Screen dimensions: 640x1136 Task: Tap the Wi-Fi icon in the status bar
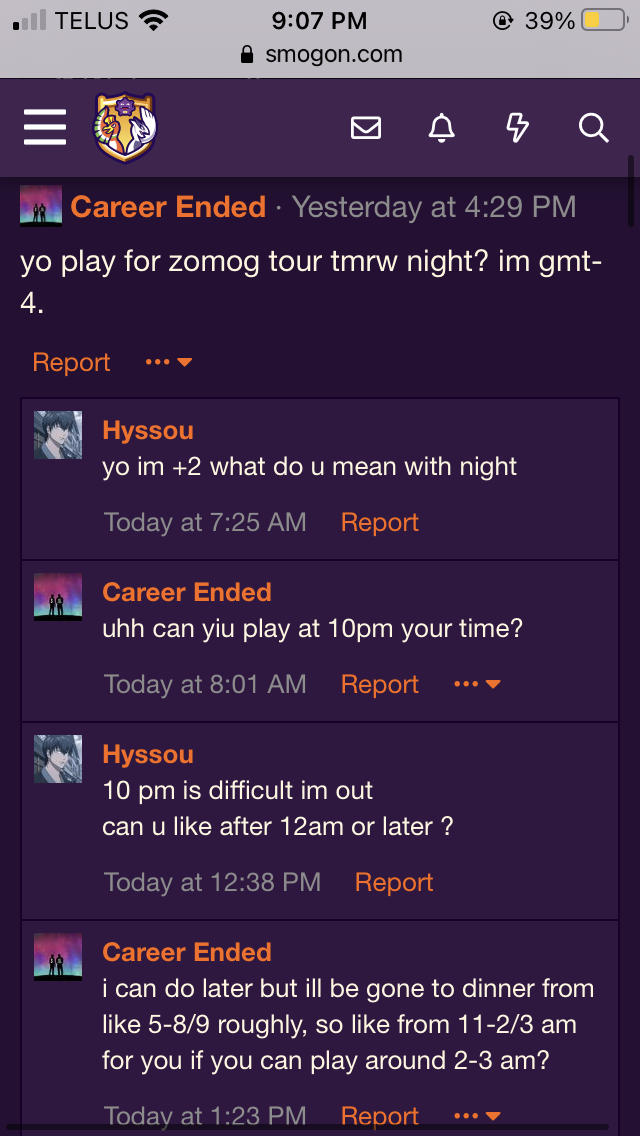(152, 20)
